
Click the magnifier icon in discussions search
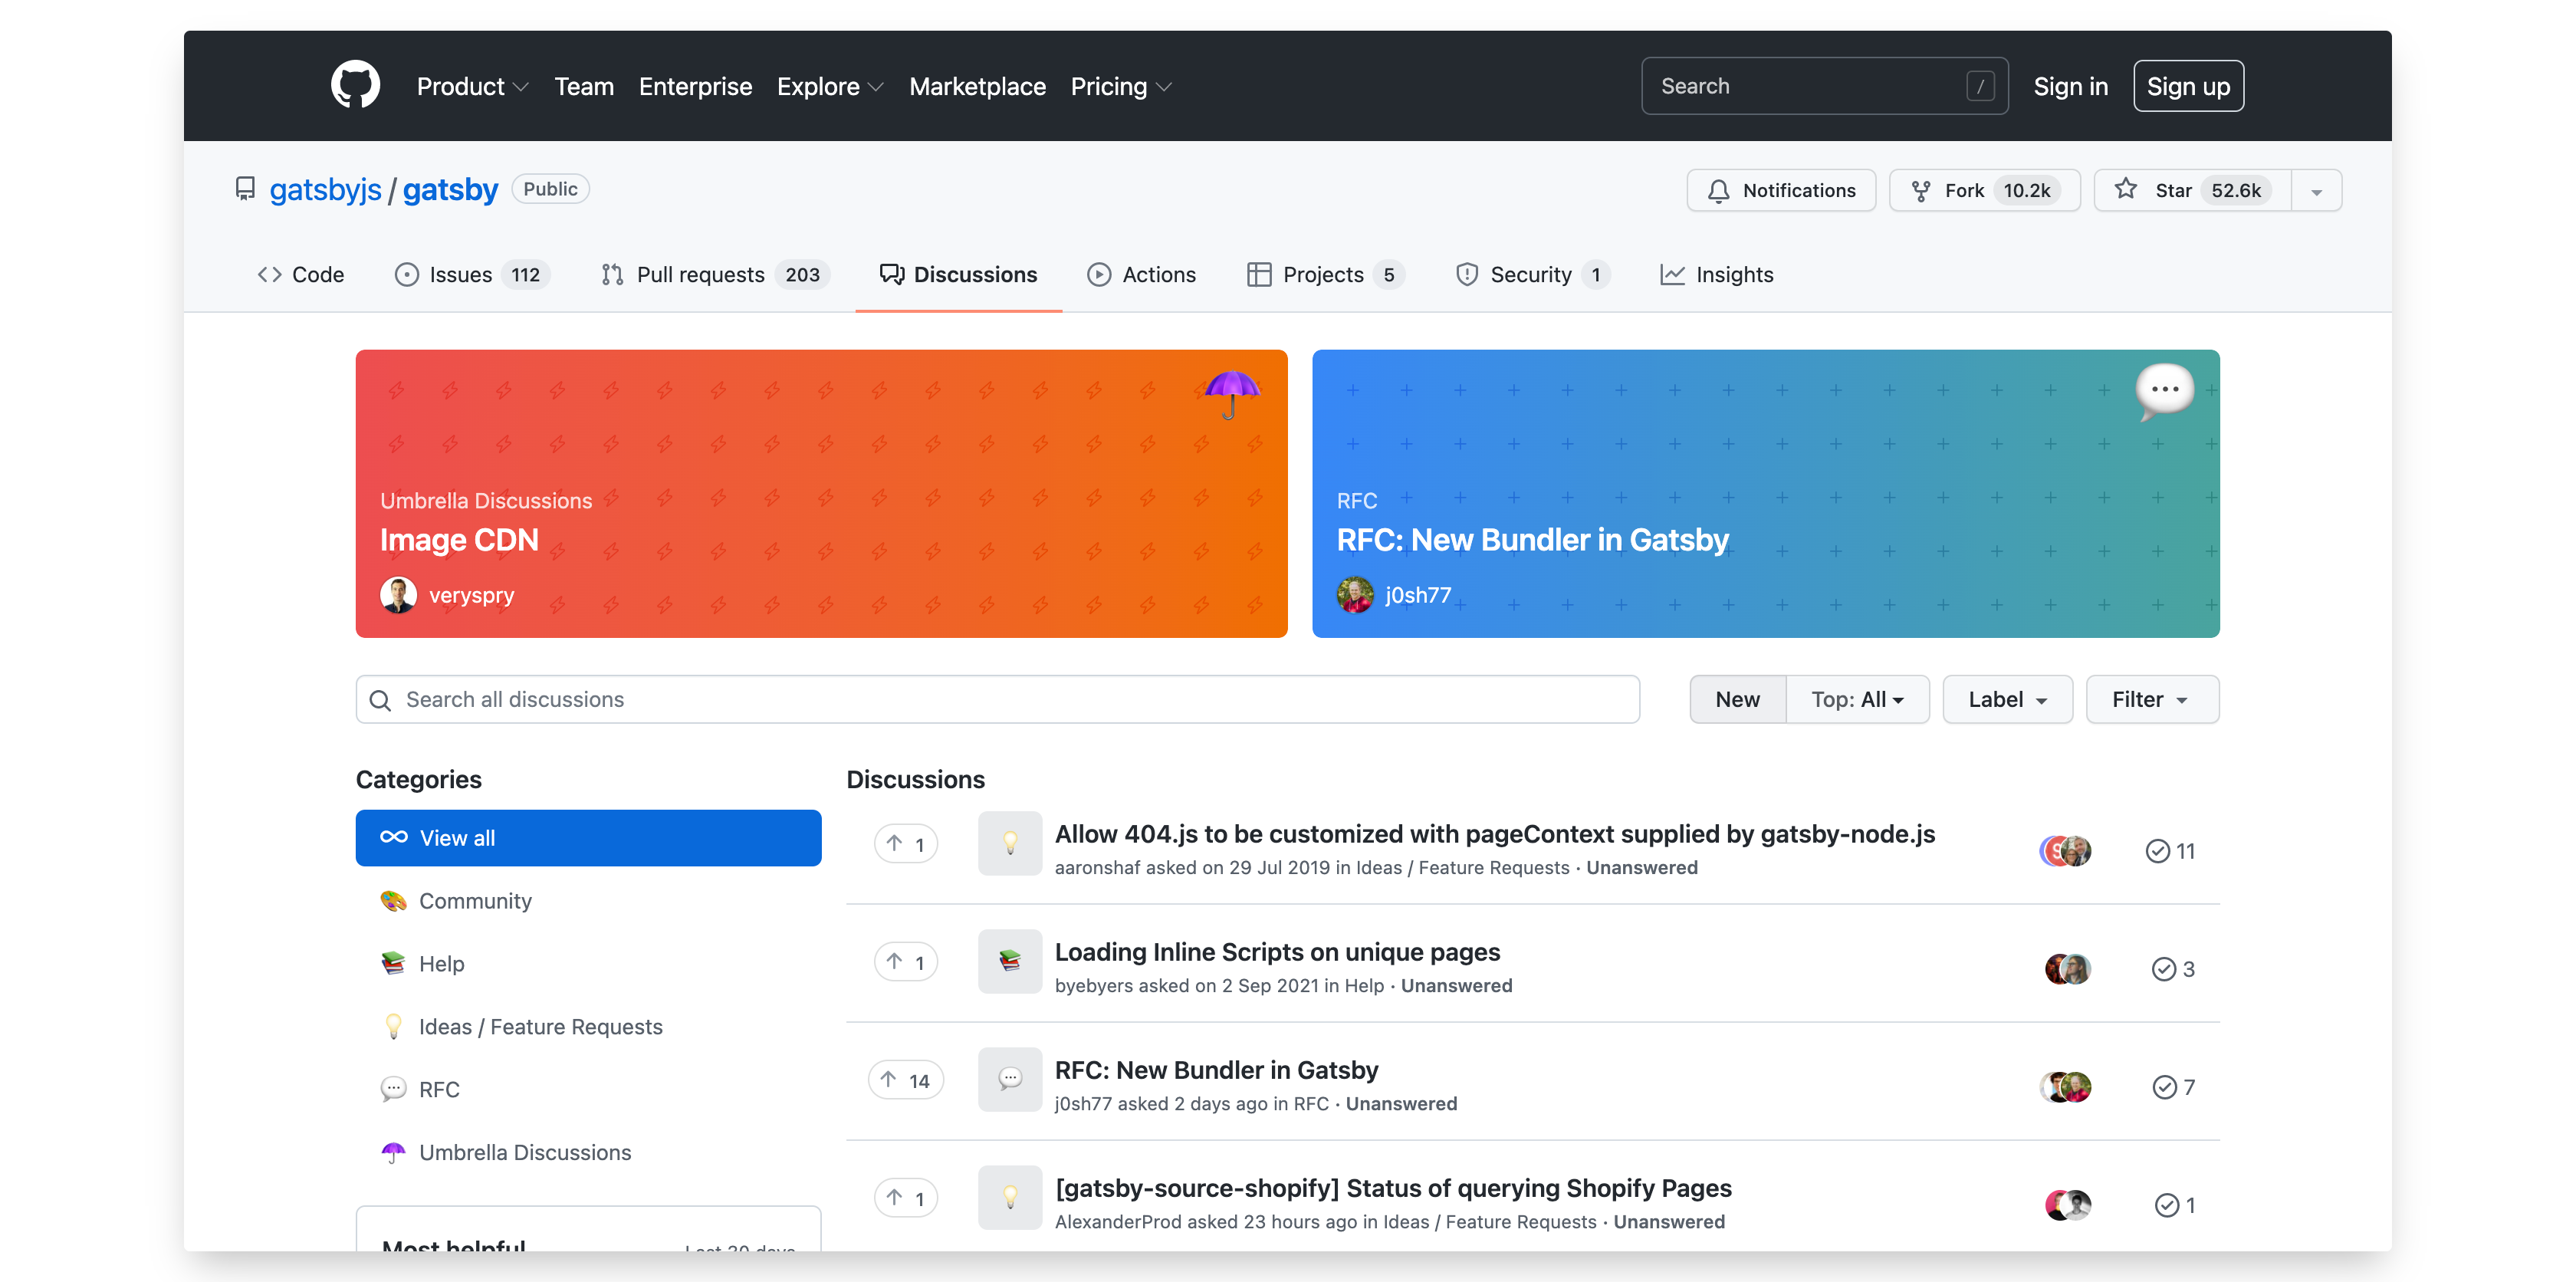tap(380, 700)
